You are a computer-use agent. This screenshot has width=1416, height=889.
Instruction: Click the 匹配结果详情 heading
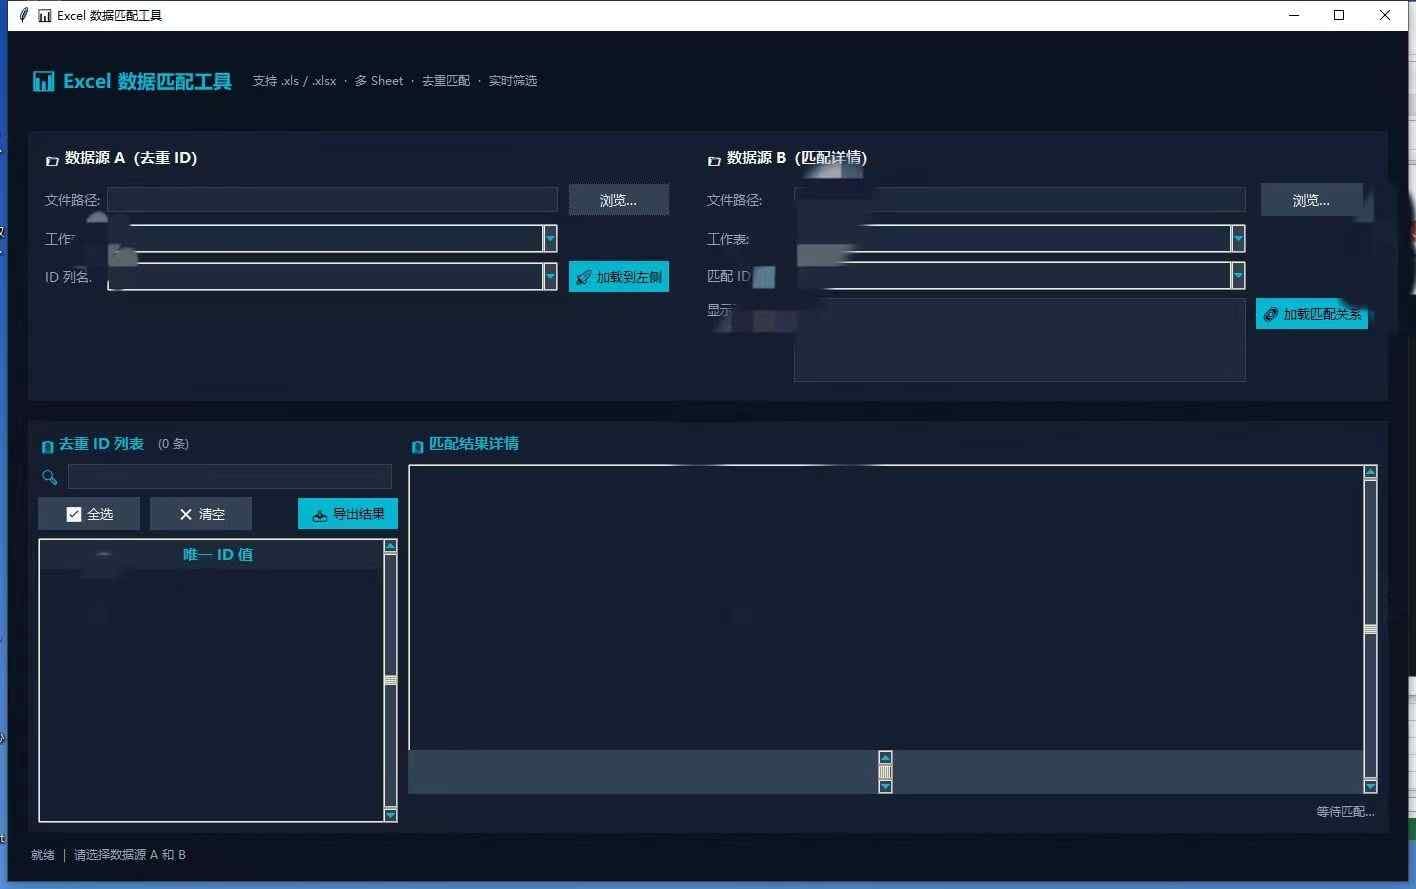pos(474,444)
